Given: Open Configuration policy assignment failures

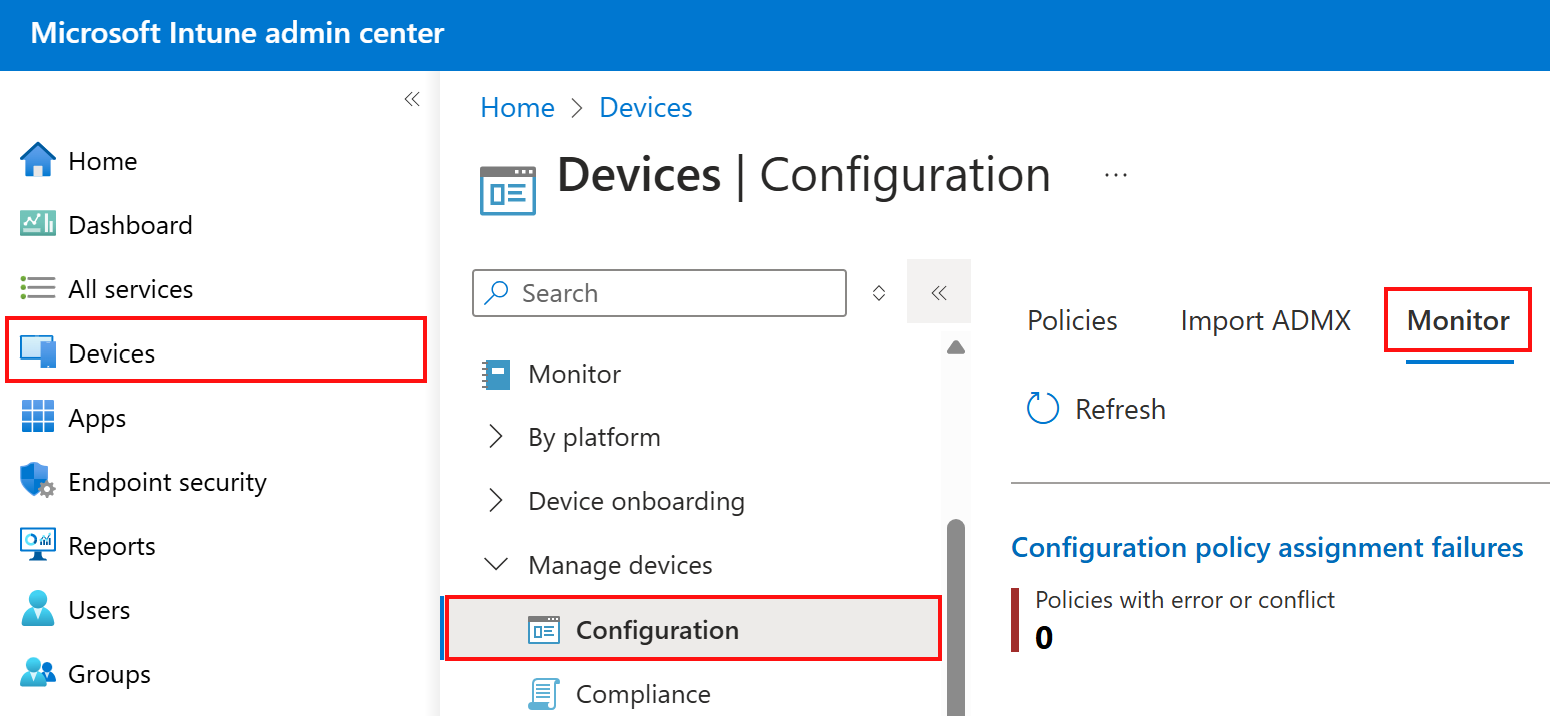Looking at the screenshot, I should coord(1267,547).
